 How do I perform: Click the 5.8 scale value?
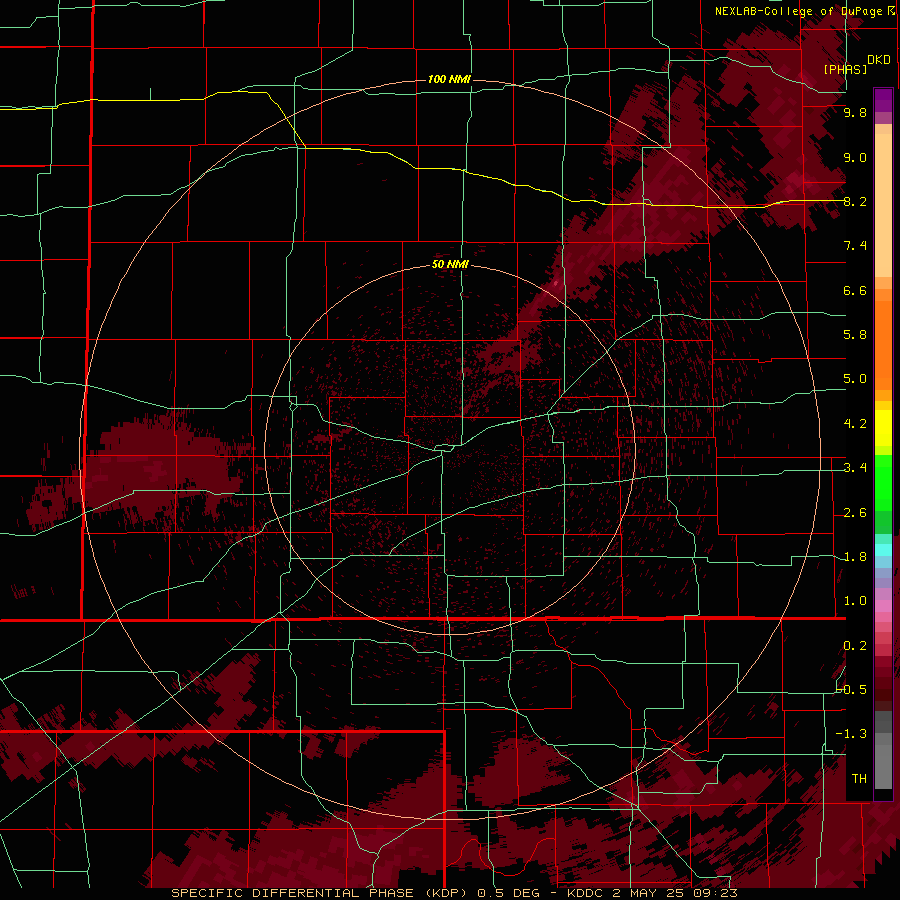click(x=855, y=335)
